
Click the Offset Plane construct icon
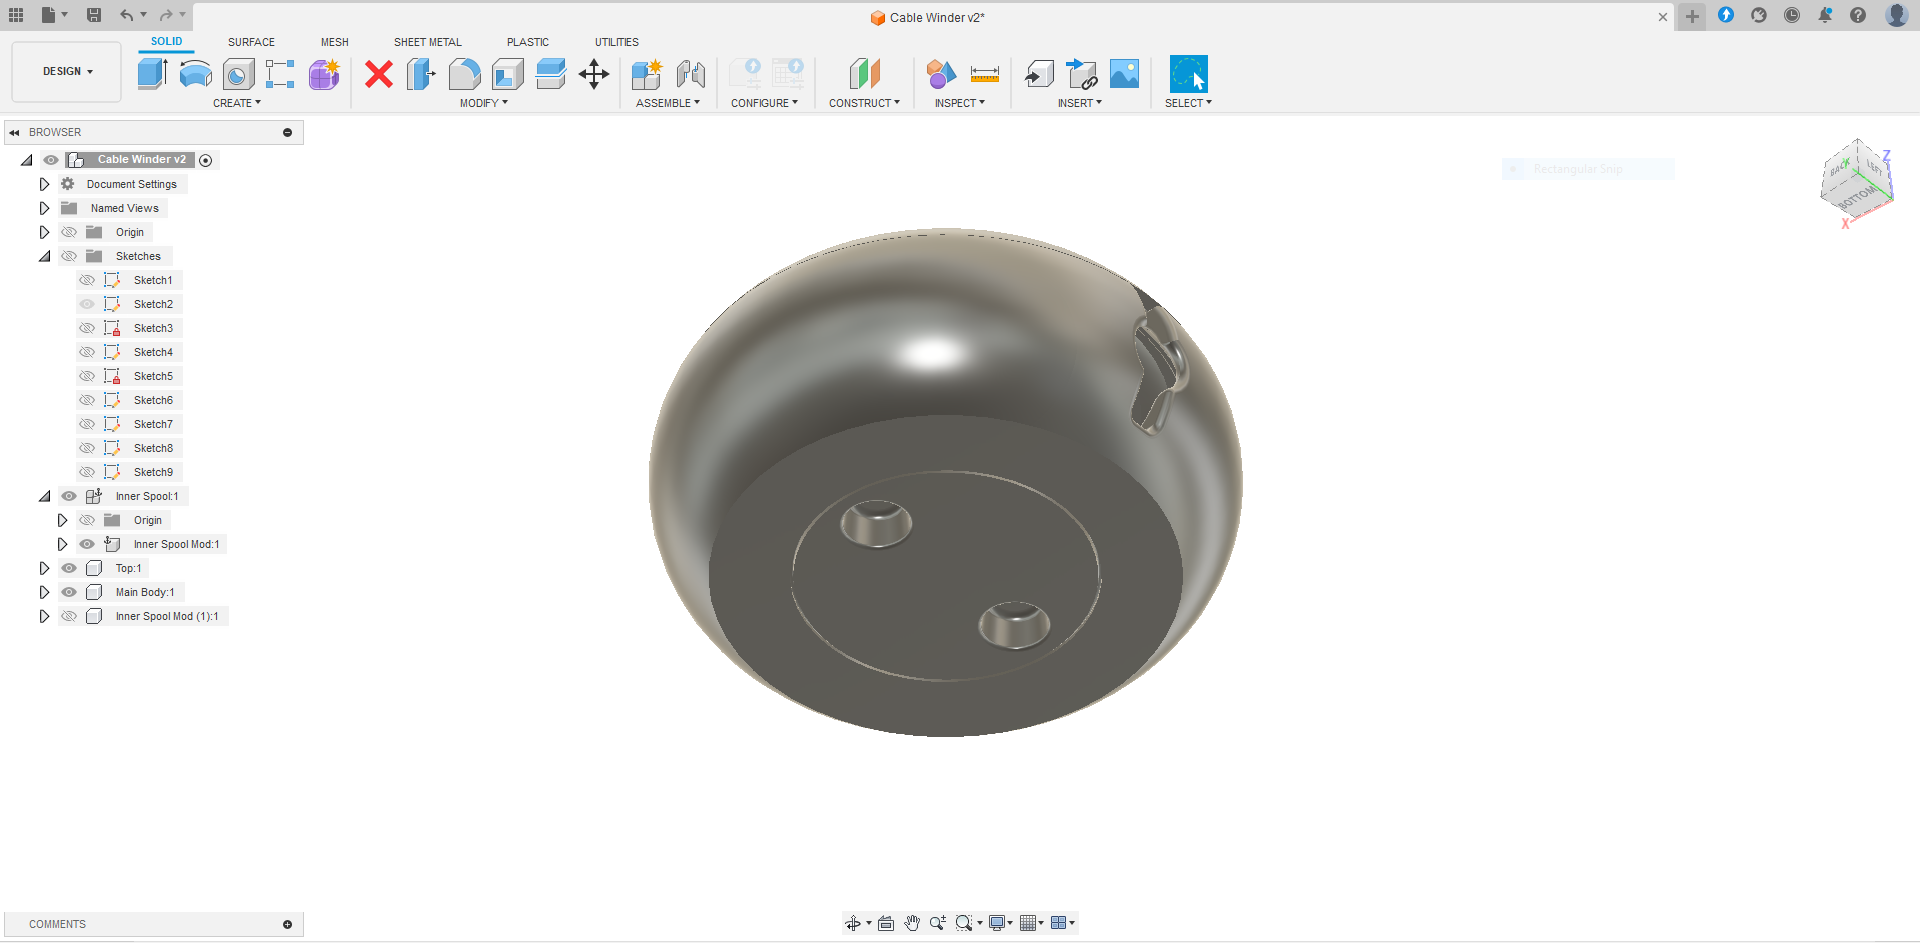(864, 74)
